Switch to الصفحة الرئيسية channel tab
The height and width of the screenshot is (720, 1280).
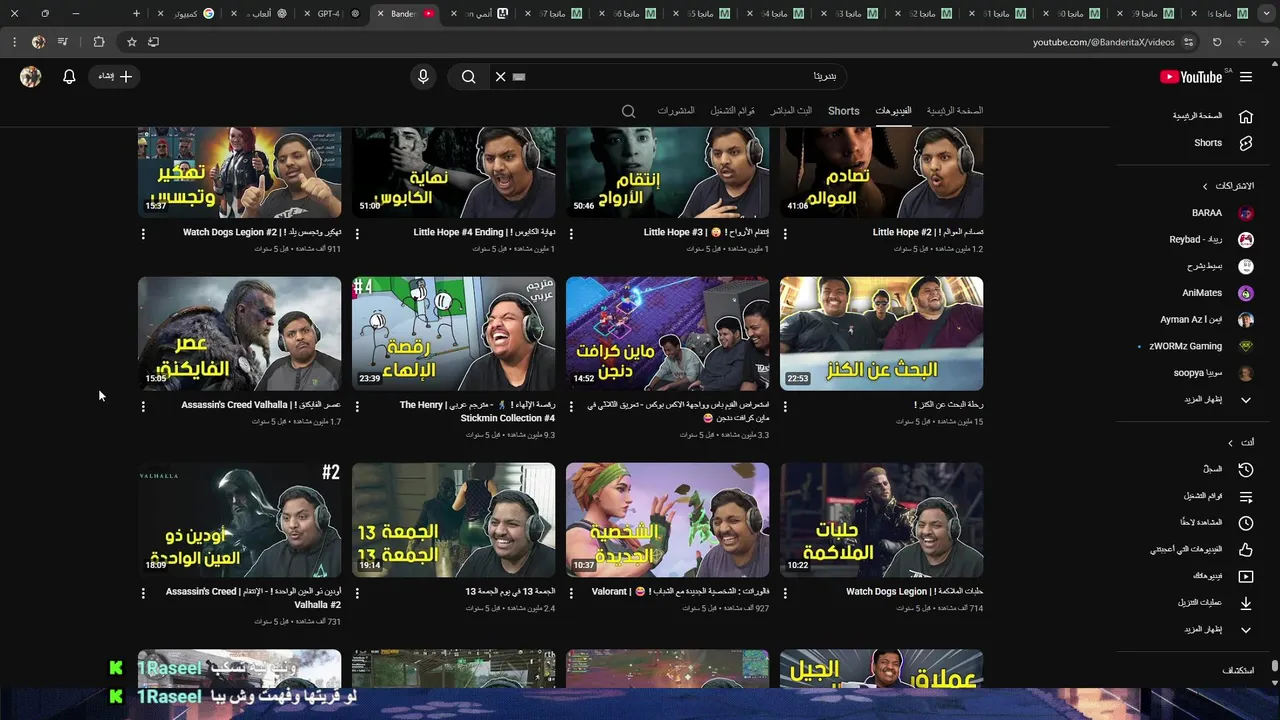[x=955, y=111]
